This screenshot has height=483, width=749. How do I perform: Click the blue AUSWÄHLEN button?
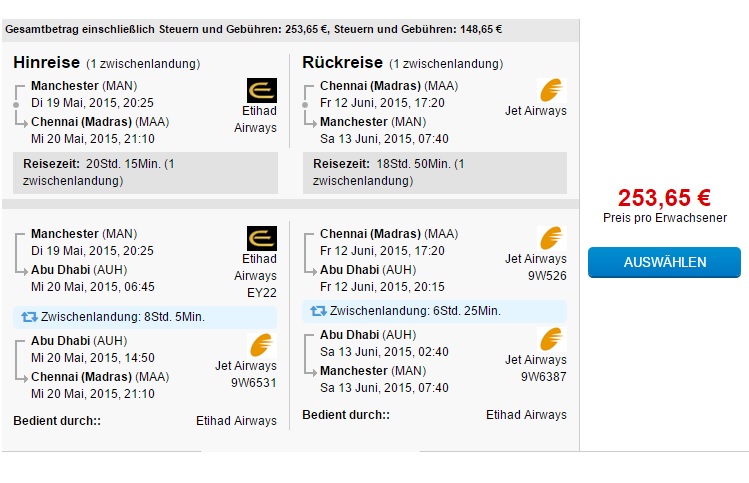click(x=664, y=262)
